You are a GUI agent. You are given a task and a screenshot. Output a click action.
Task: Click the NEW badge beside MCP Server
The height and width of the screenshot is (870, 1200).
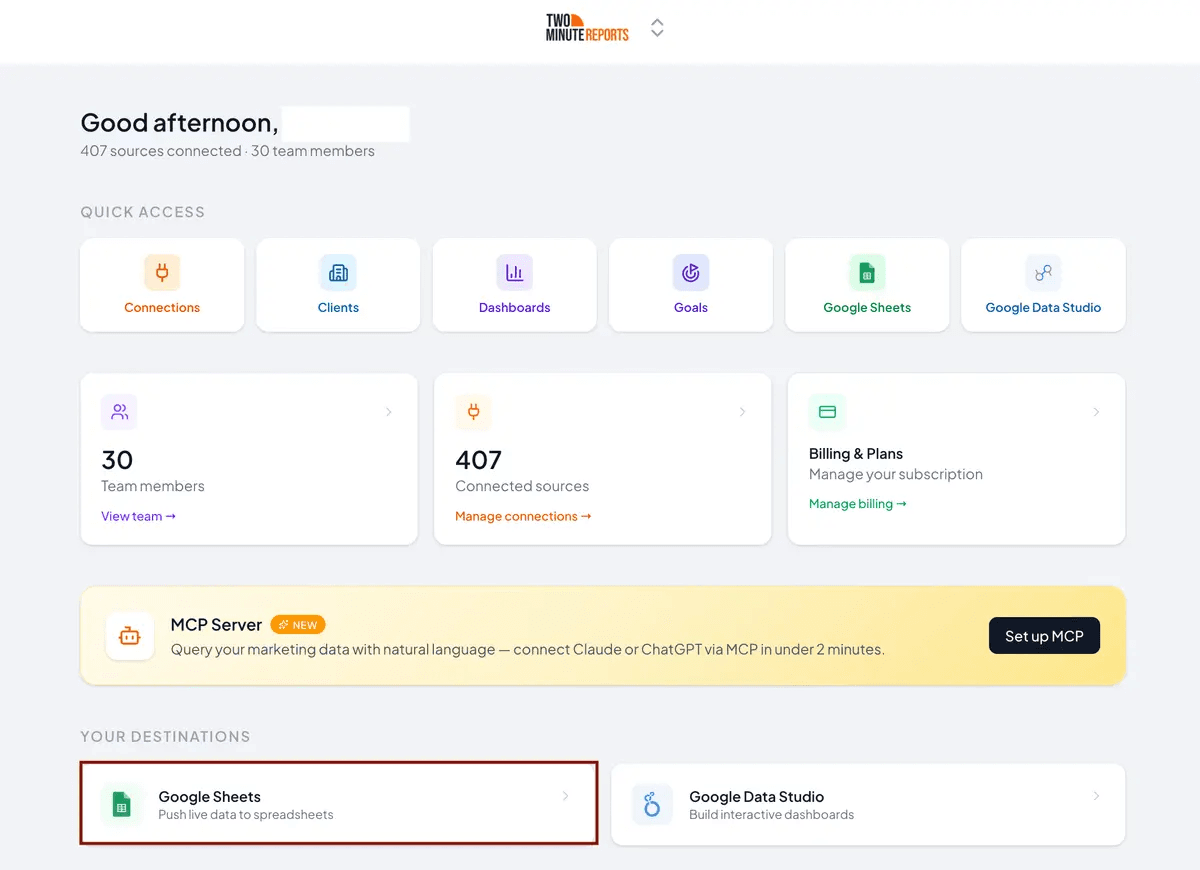[x=298, y=625]
